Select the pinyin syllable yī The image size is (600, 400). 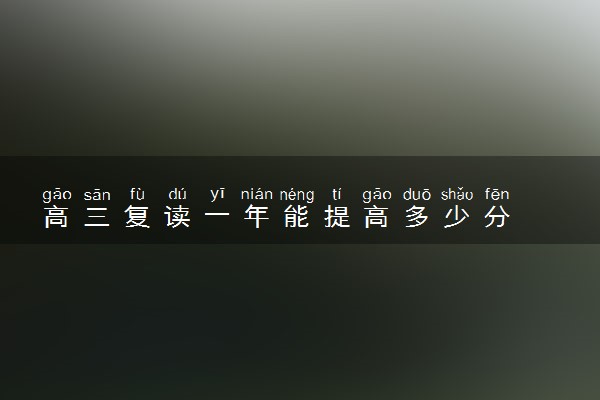pos(217,195)
